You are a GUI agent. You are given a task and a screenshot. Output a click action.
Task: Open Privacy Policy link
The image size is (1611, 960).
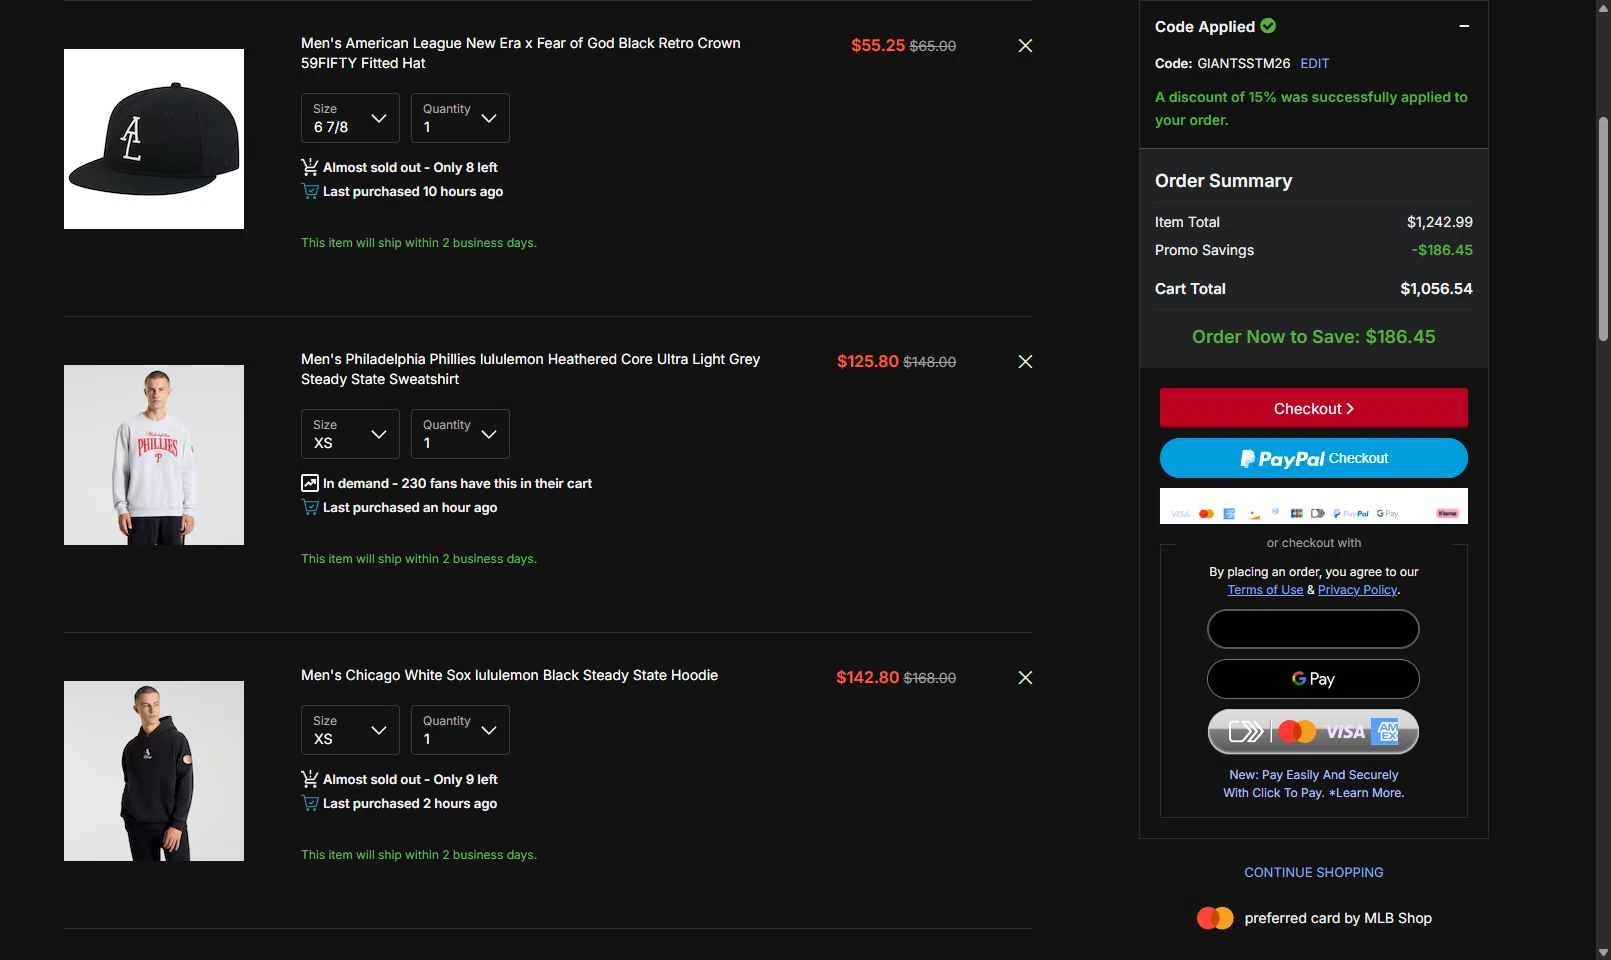click(x=1357, y=590)
